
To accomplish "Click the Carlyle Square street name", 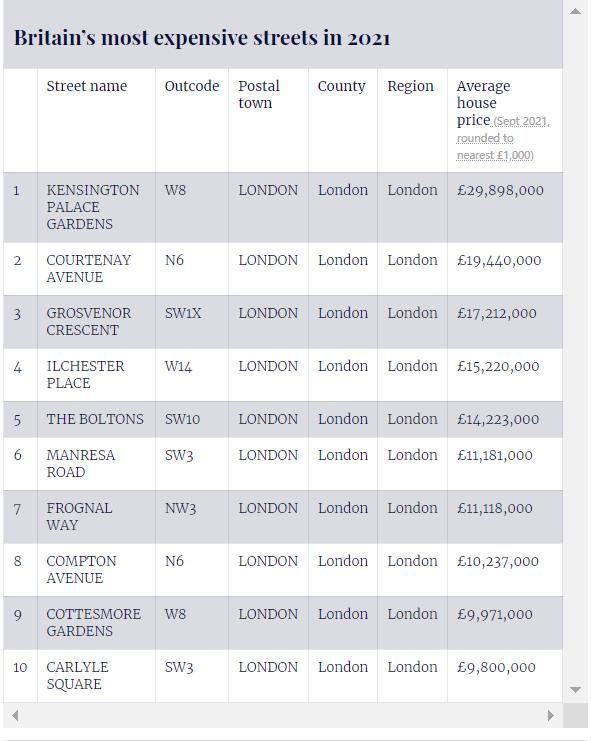I will 77,676.
